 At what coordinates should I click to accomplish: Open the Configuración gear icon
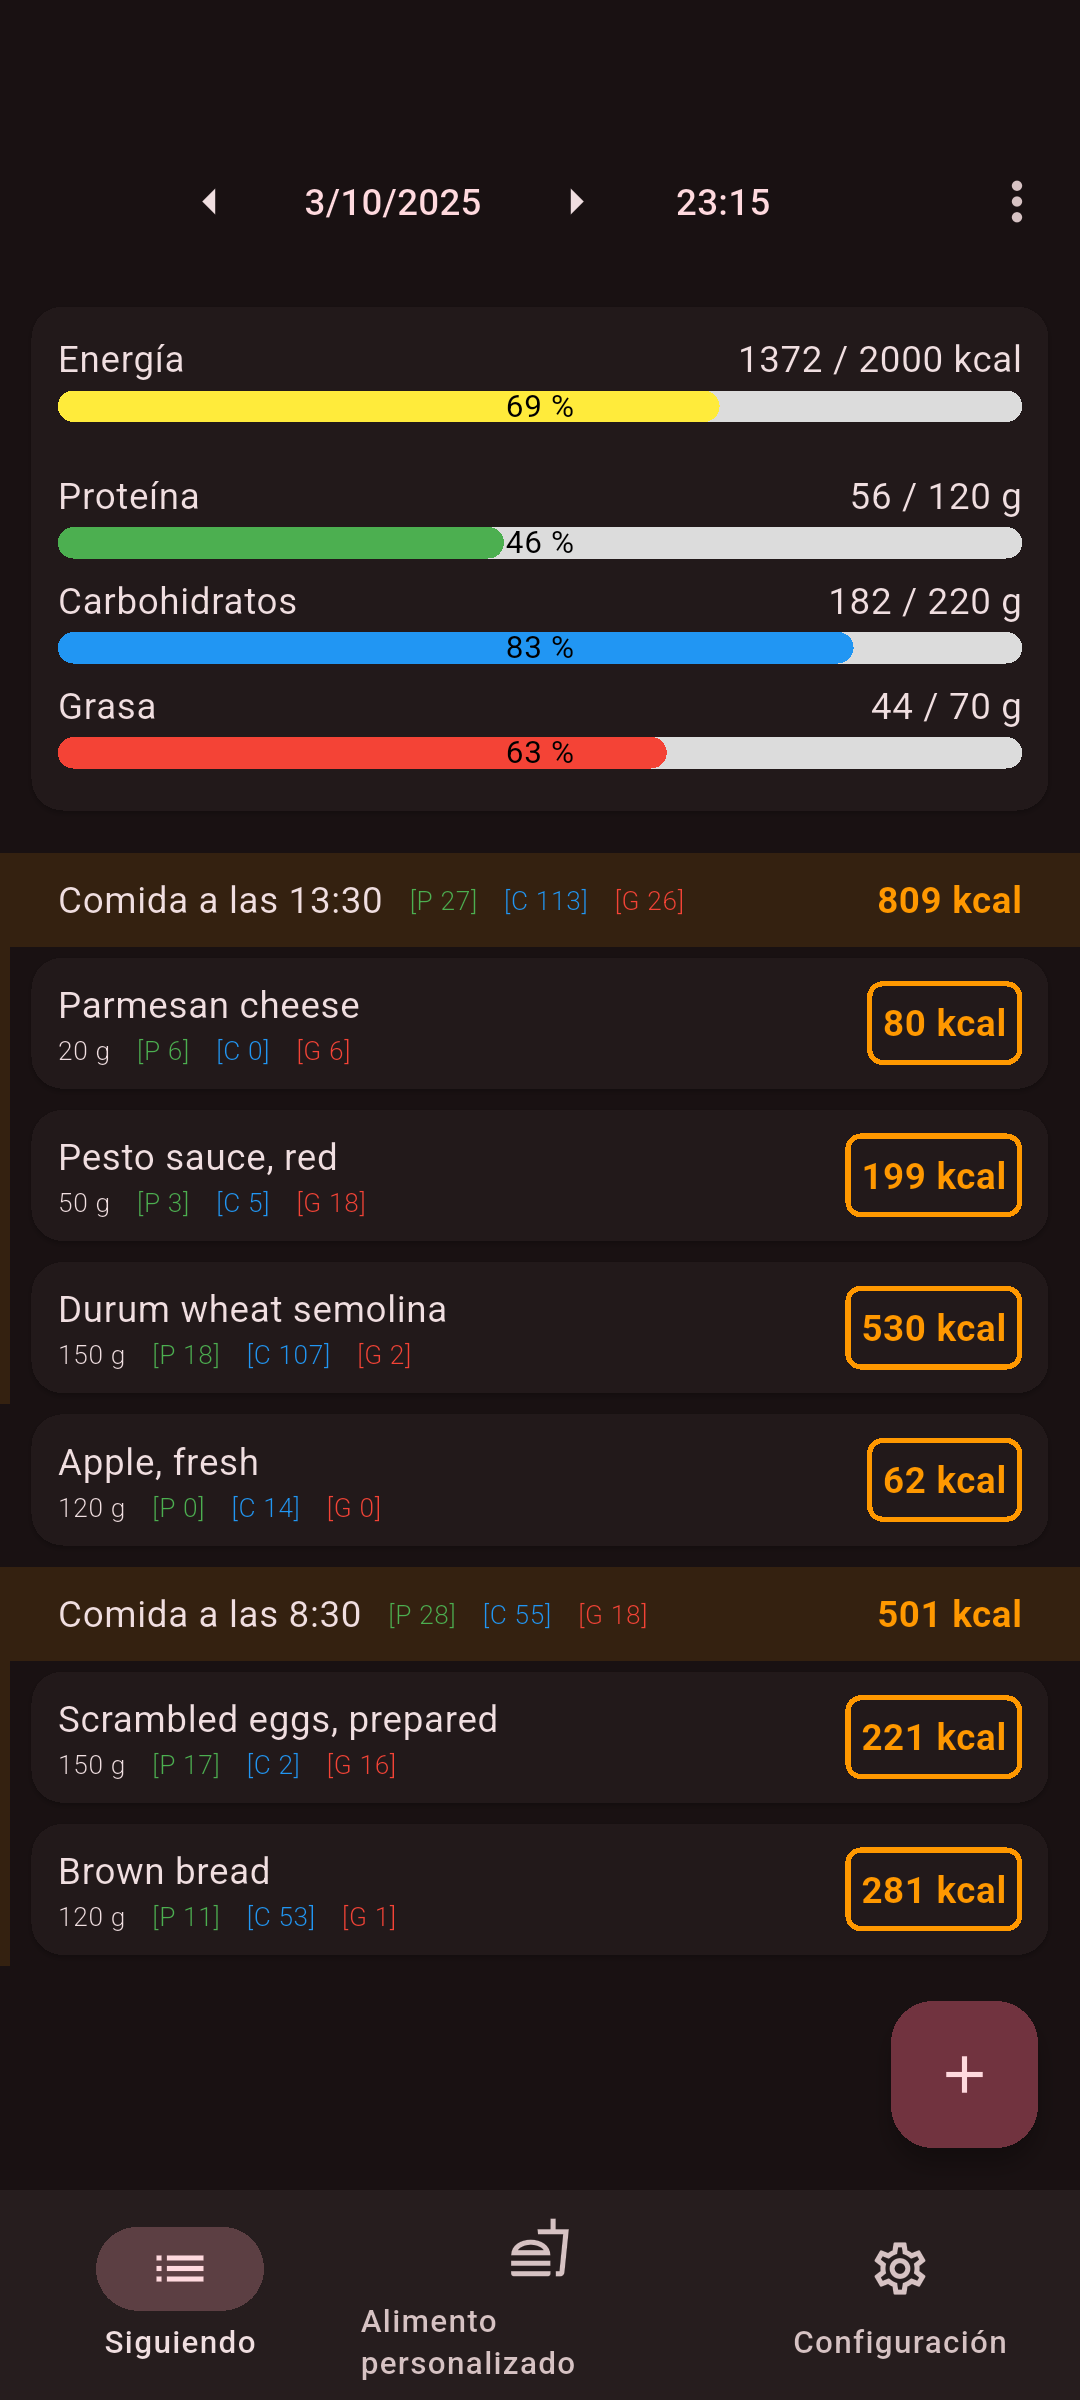900,2268
